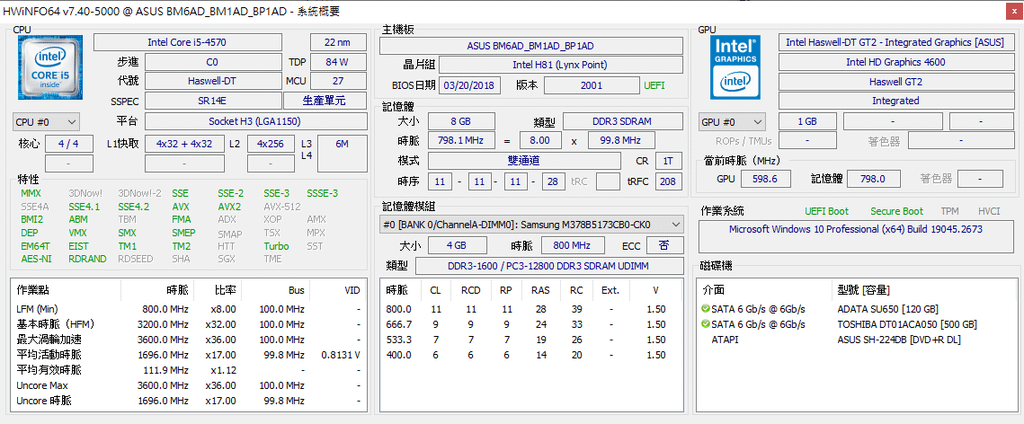This screenshot has height=424, width=1024.
Task: Click the Socket H3 (LGA1150) platform field
Action: pos(255,122)
